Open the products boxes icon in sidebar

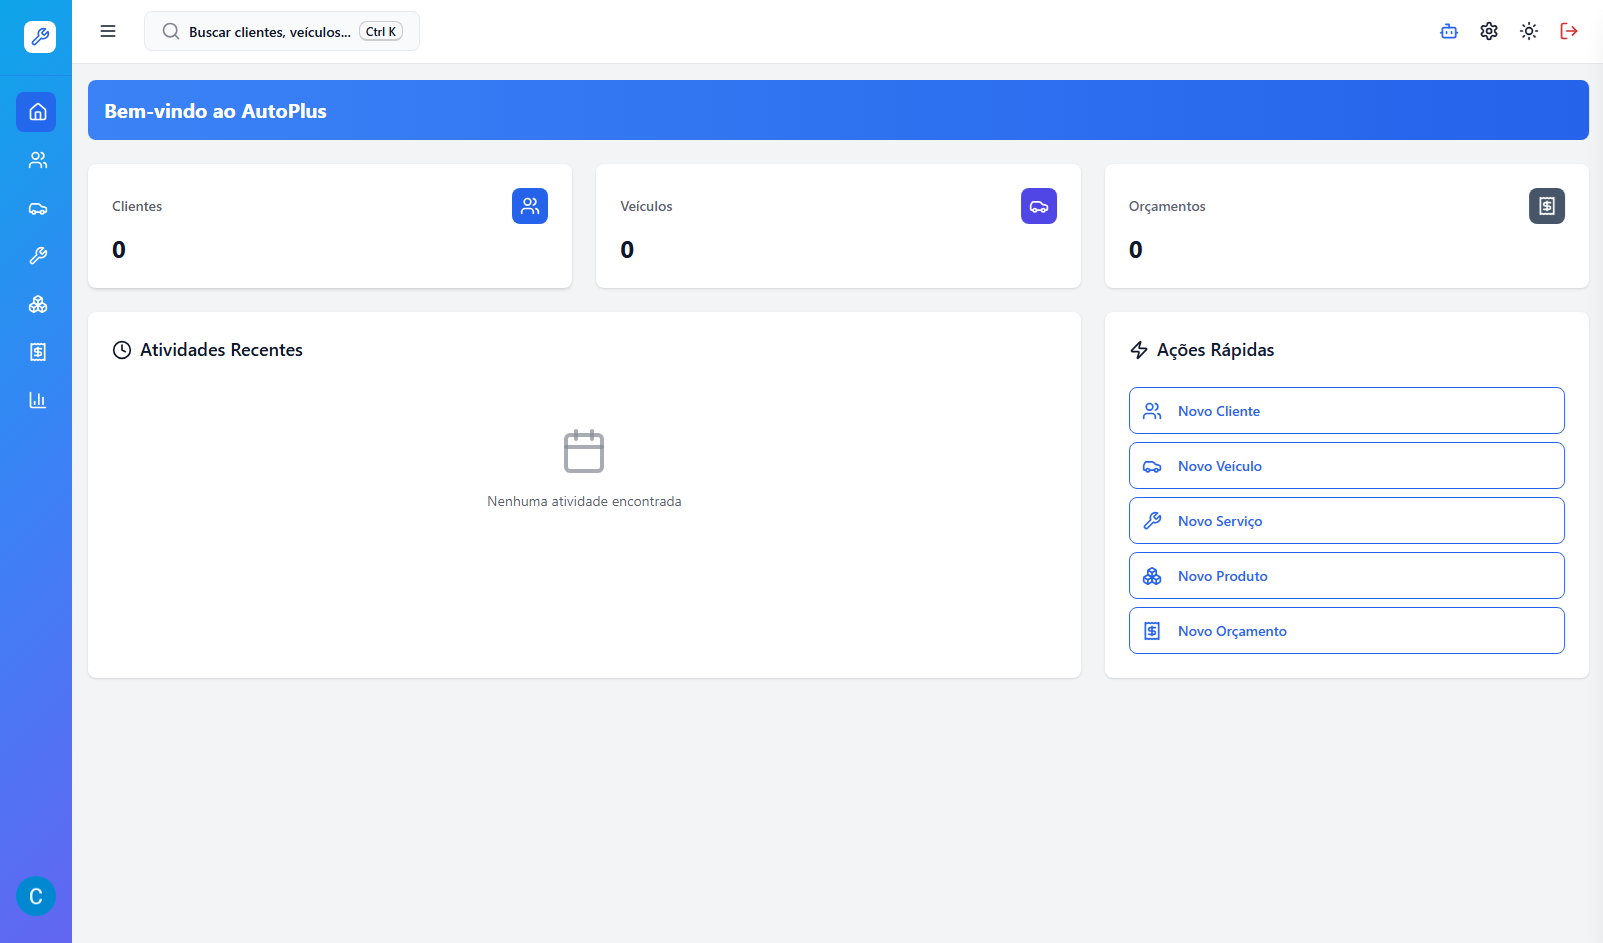(37, 304)
